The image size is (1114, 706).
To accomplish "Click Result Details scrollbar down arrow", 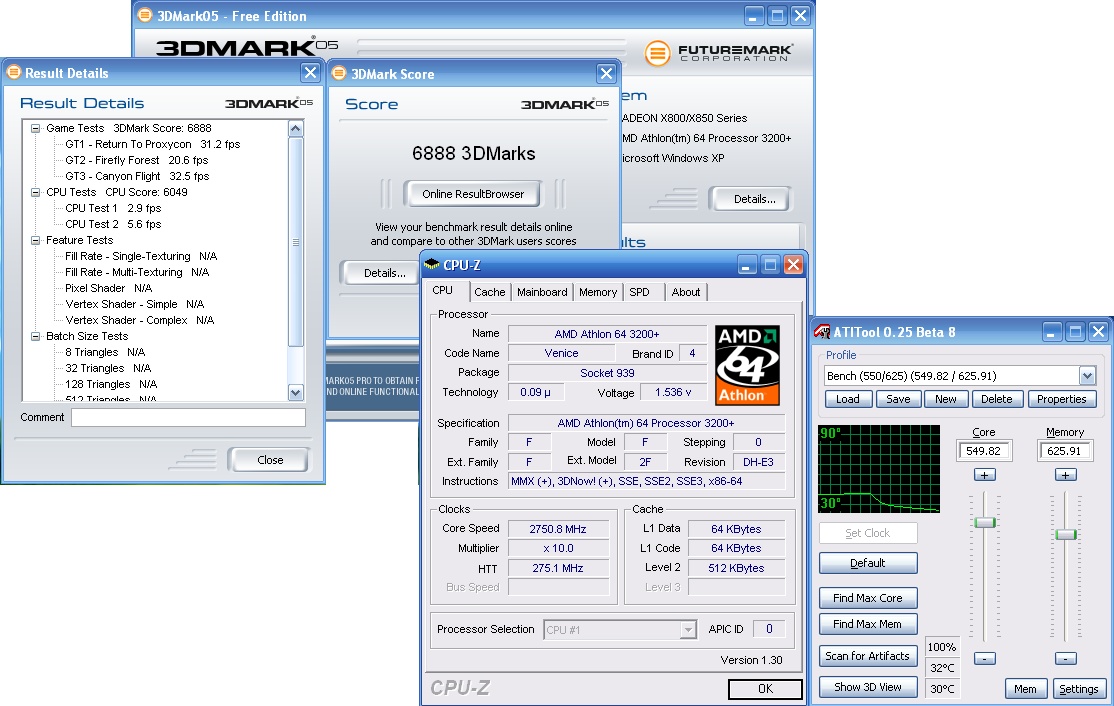I will click(296, 392).
